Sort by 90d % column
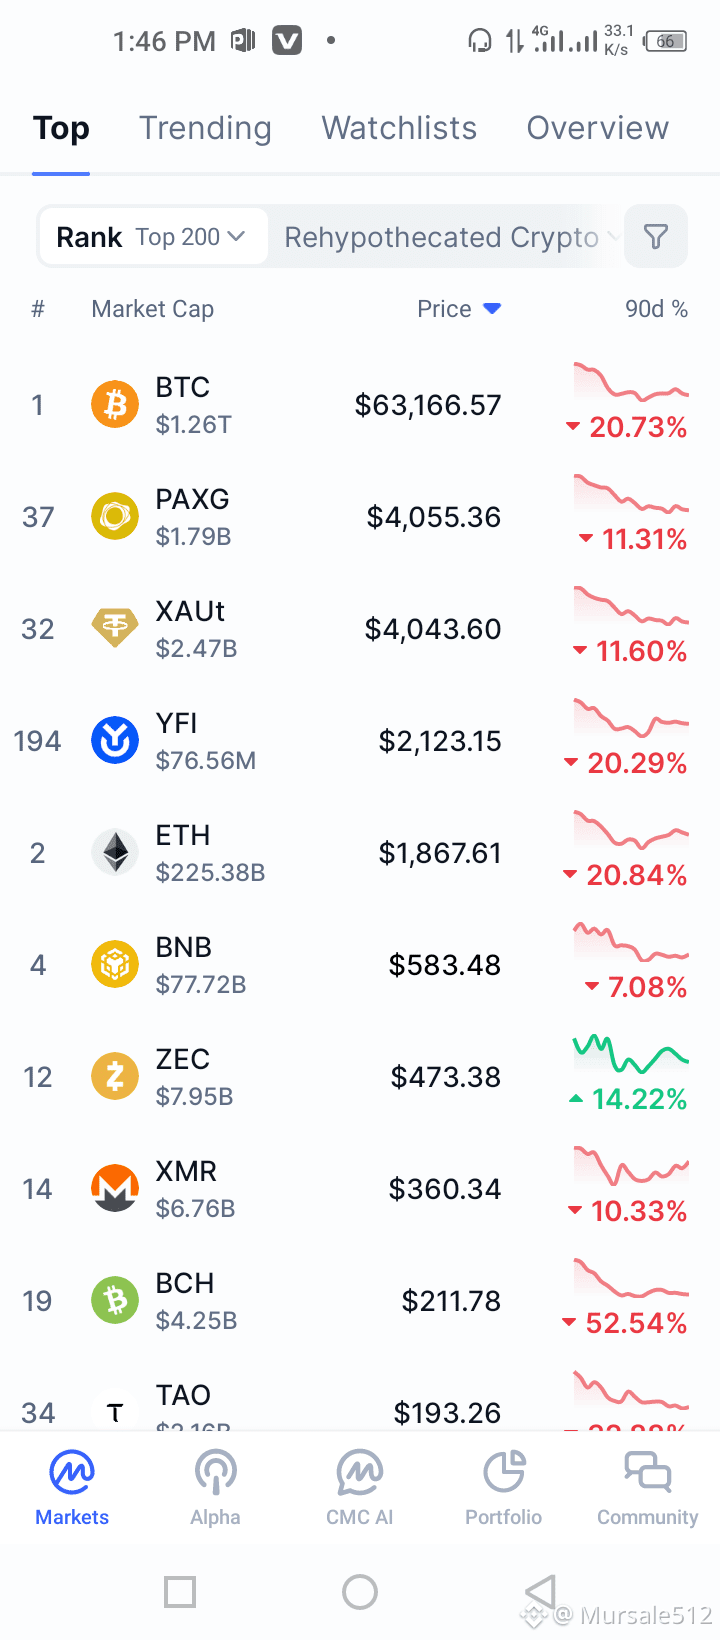 [x=656, y=309]
